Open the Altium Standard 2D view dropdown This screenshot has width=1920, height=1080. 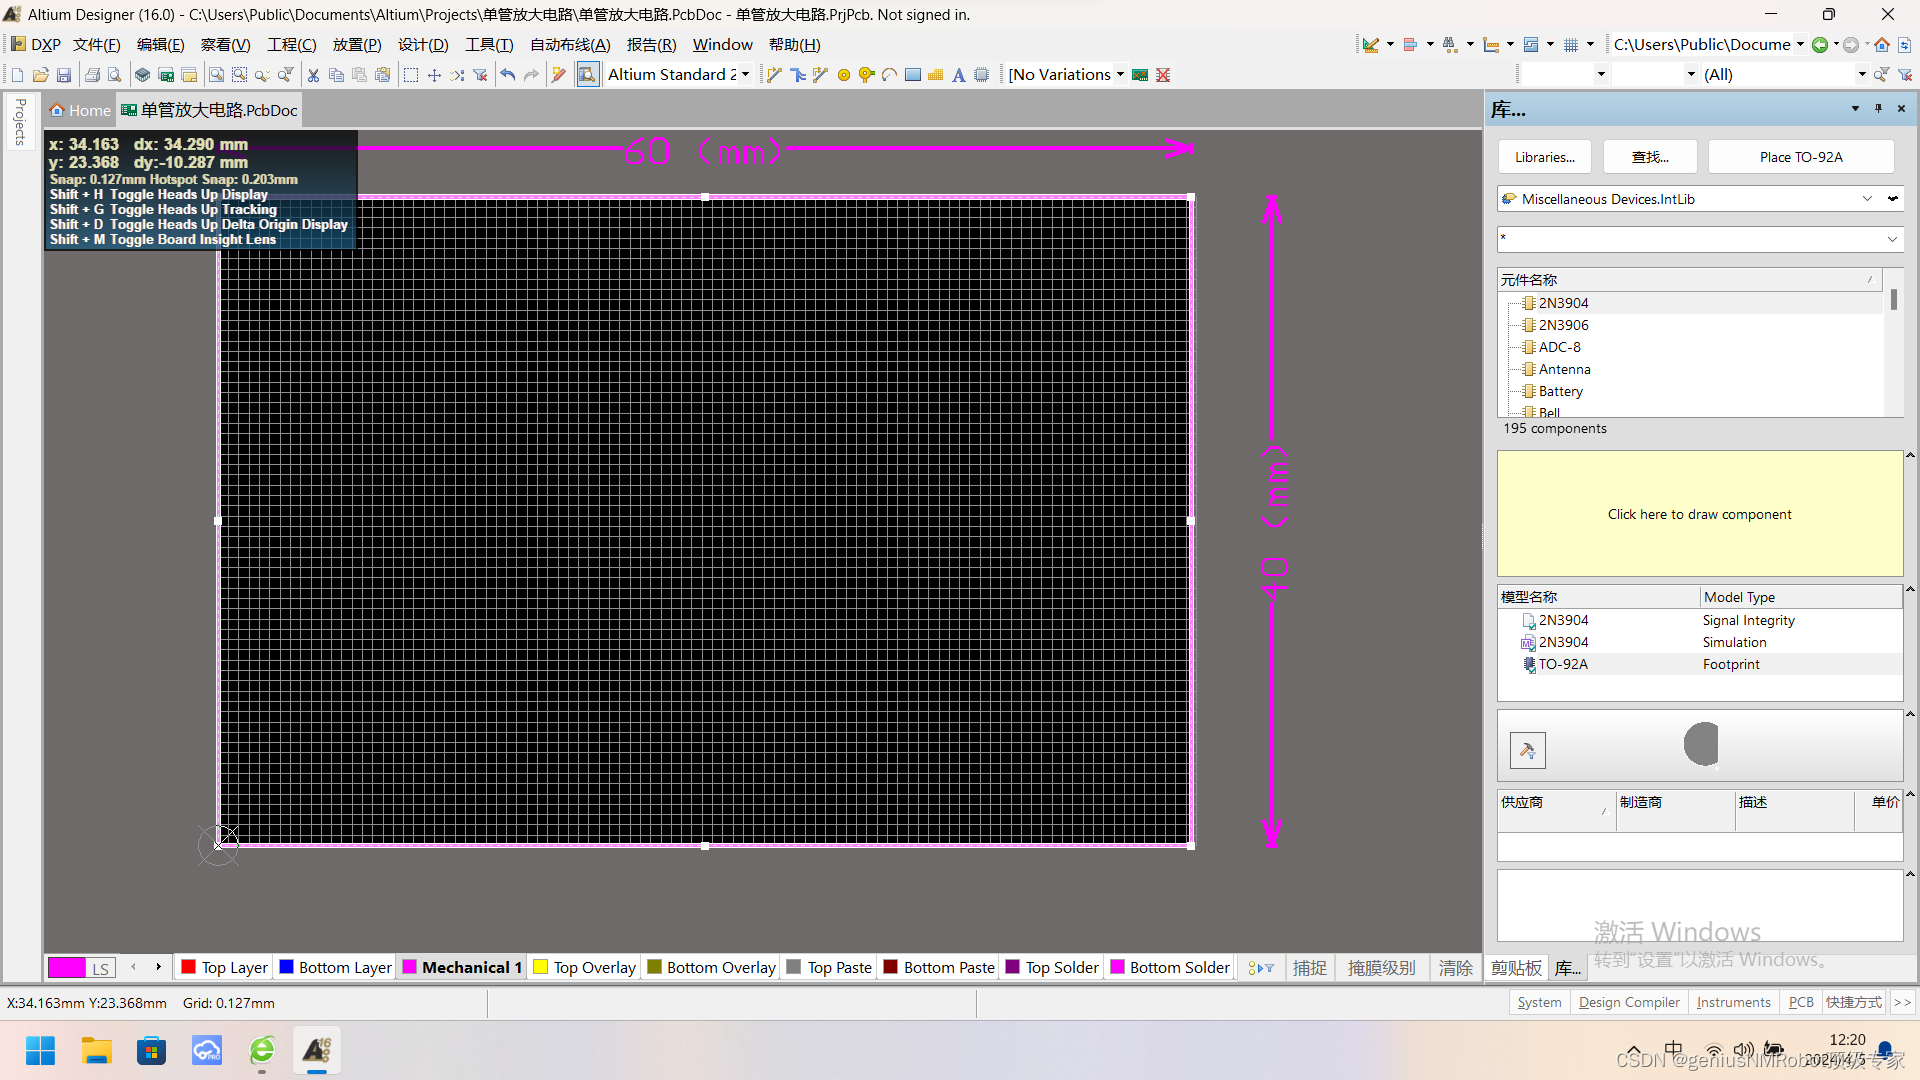[745, 75]
